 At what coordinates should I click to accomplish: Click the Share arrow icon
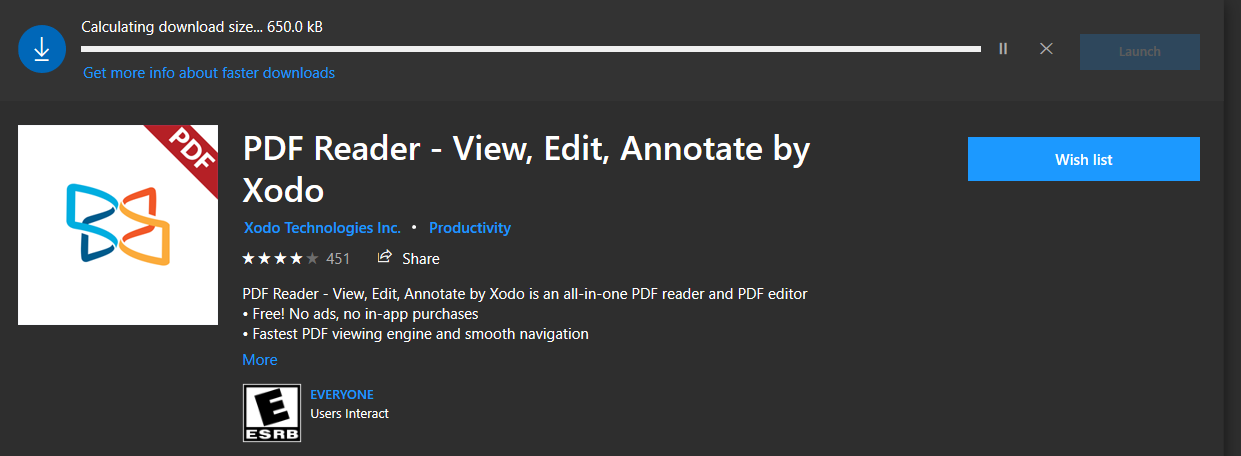coord(384,258)
